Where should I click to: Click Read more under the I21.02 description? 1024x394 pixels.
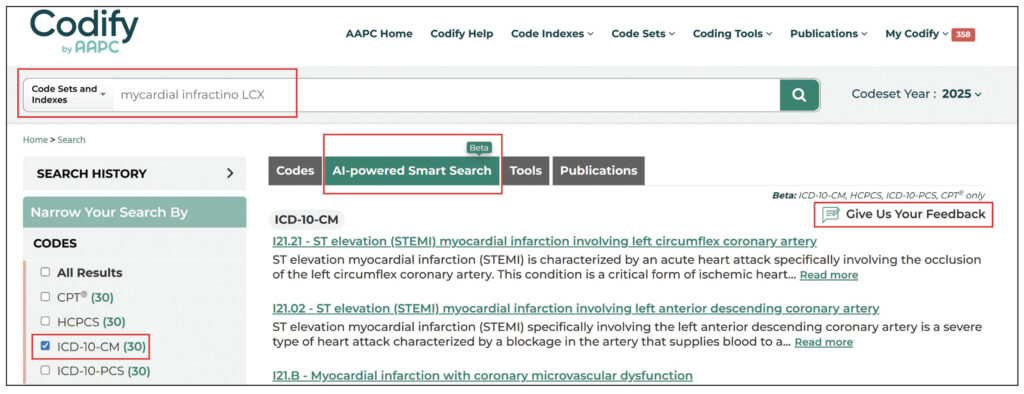tap(824, 342)
